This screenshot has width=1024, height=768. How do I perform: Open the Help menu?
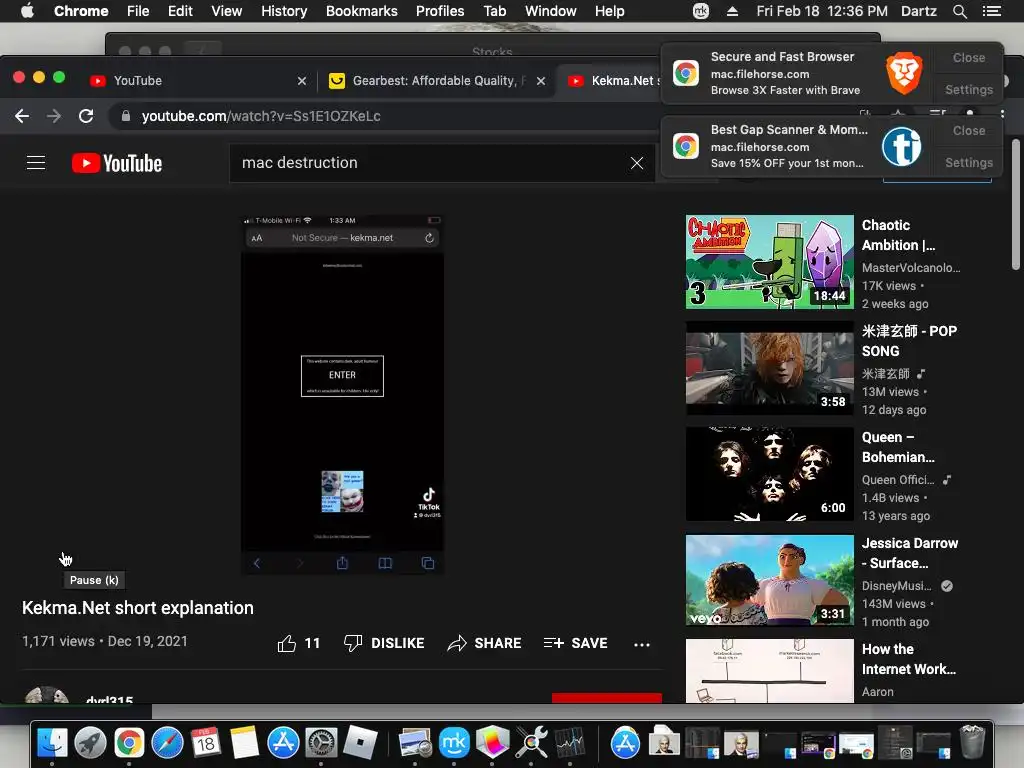(609, 11)
